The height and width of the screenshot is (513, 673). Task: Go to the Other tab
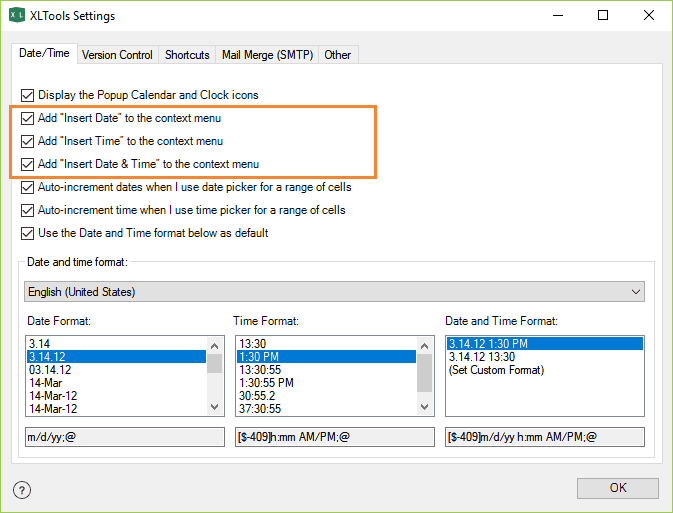[x=337, y=55]
